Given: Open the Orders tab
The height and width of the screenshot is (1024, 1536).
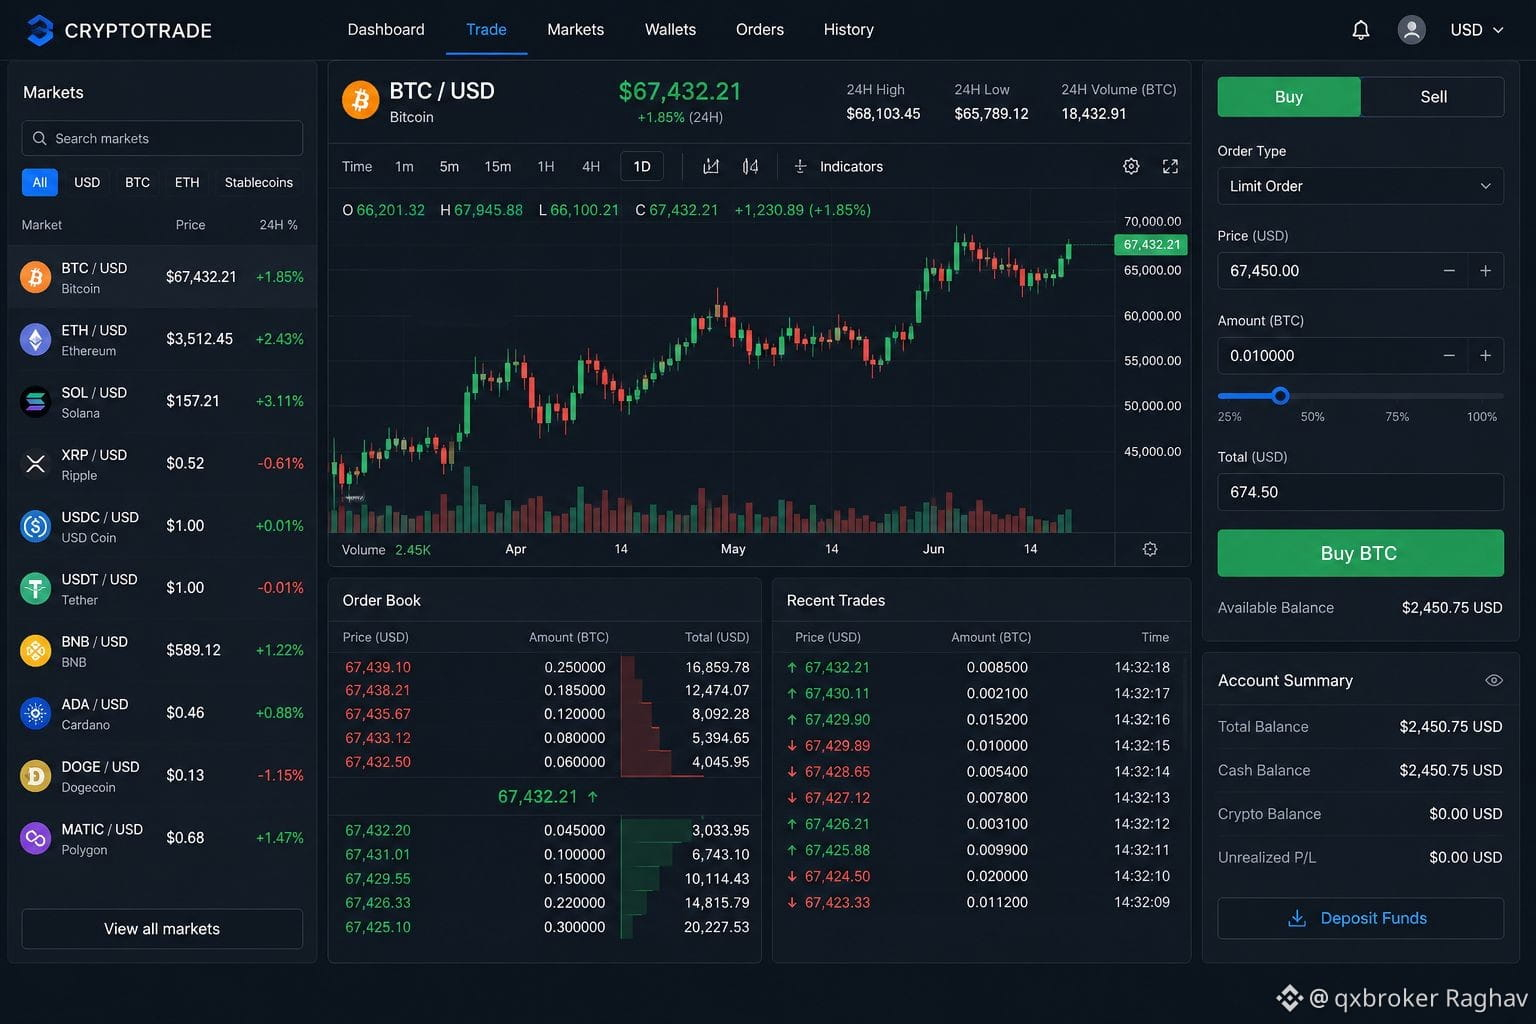Looking at the screenshot, I should tap(760, 30).
